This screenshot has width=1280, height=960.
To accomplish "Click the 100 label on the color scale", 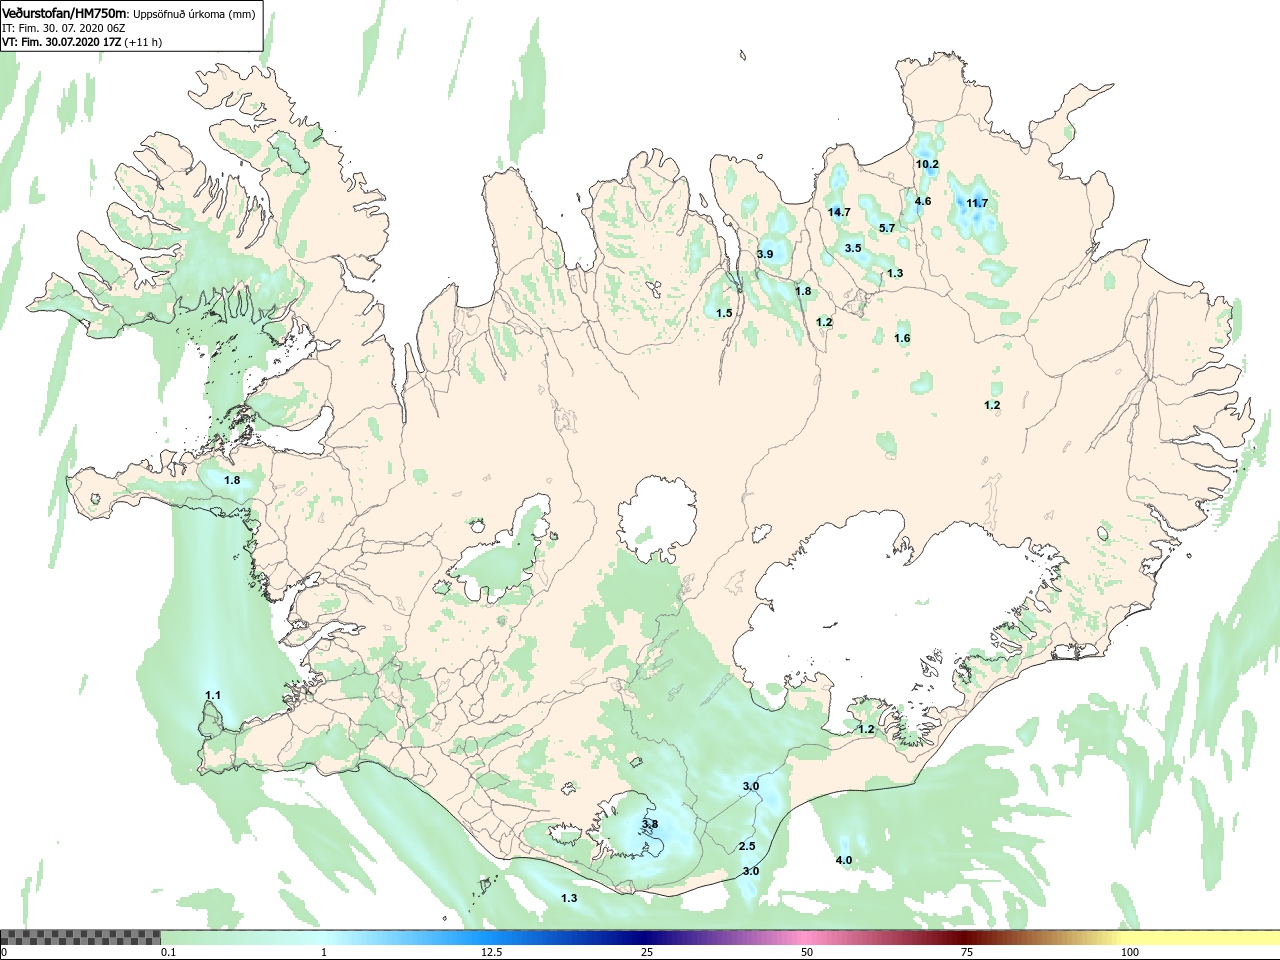I will click(1130, 952).
